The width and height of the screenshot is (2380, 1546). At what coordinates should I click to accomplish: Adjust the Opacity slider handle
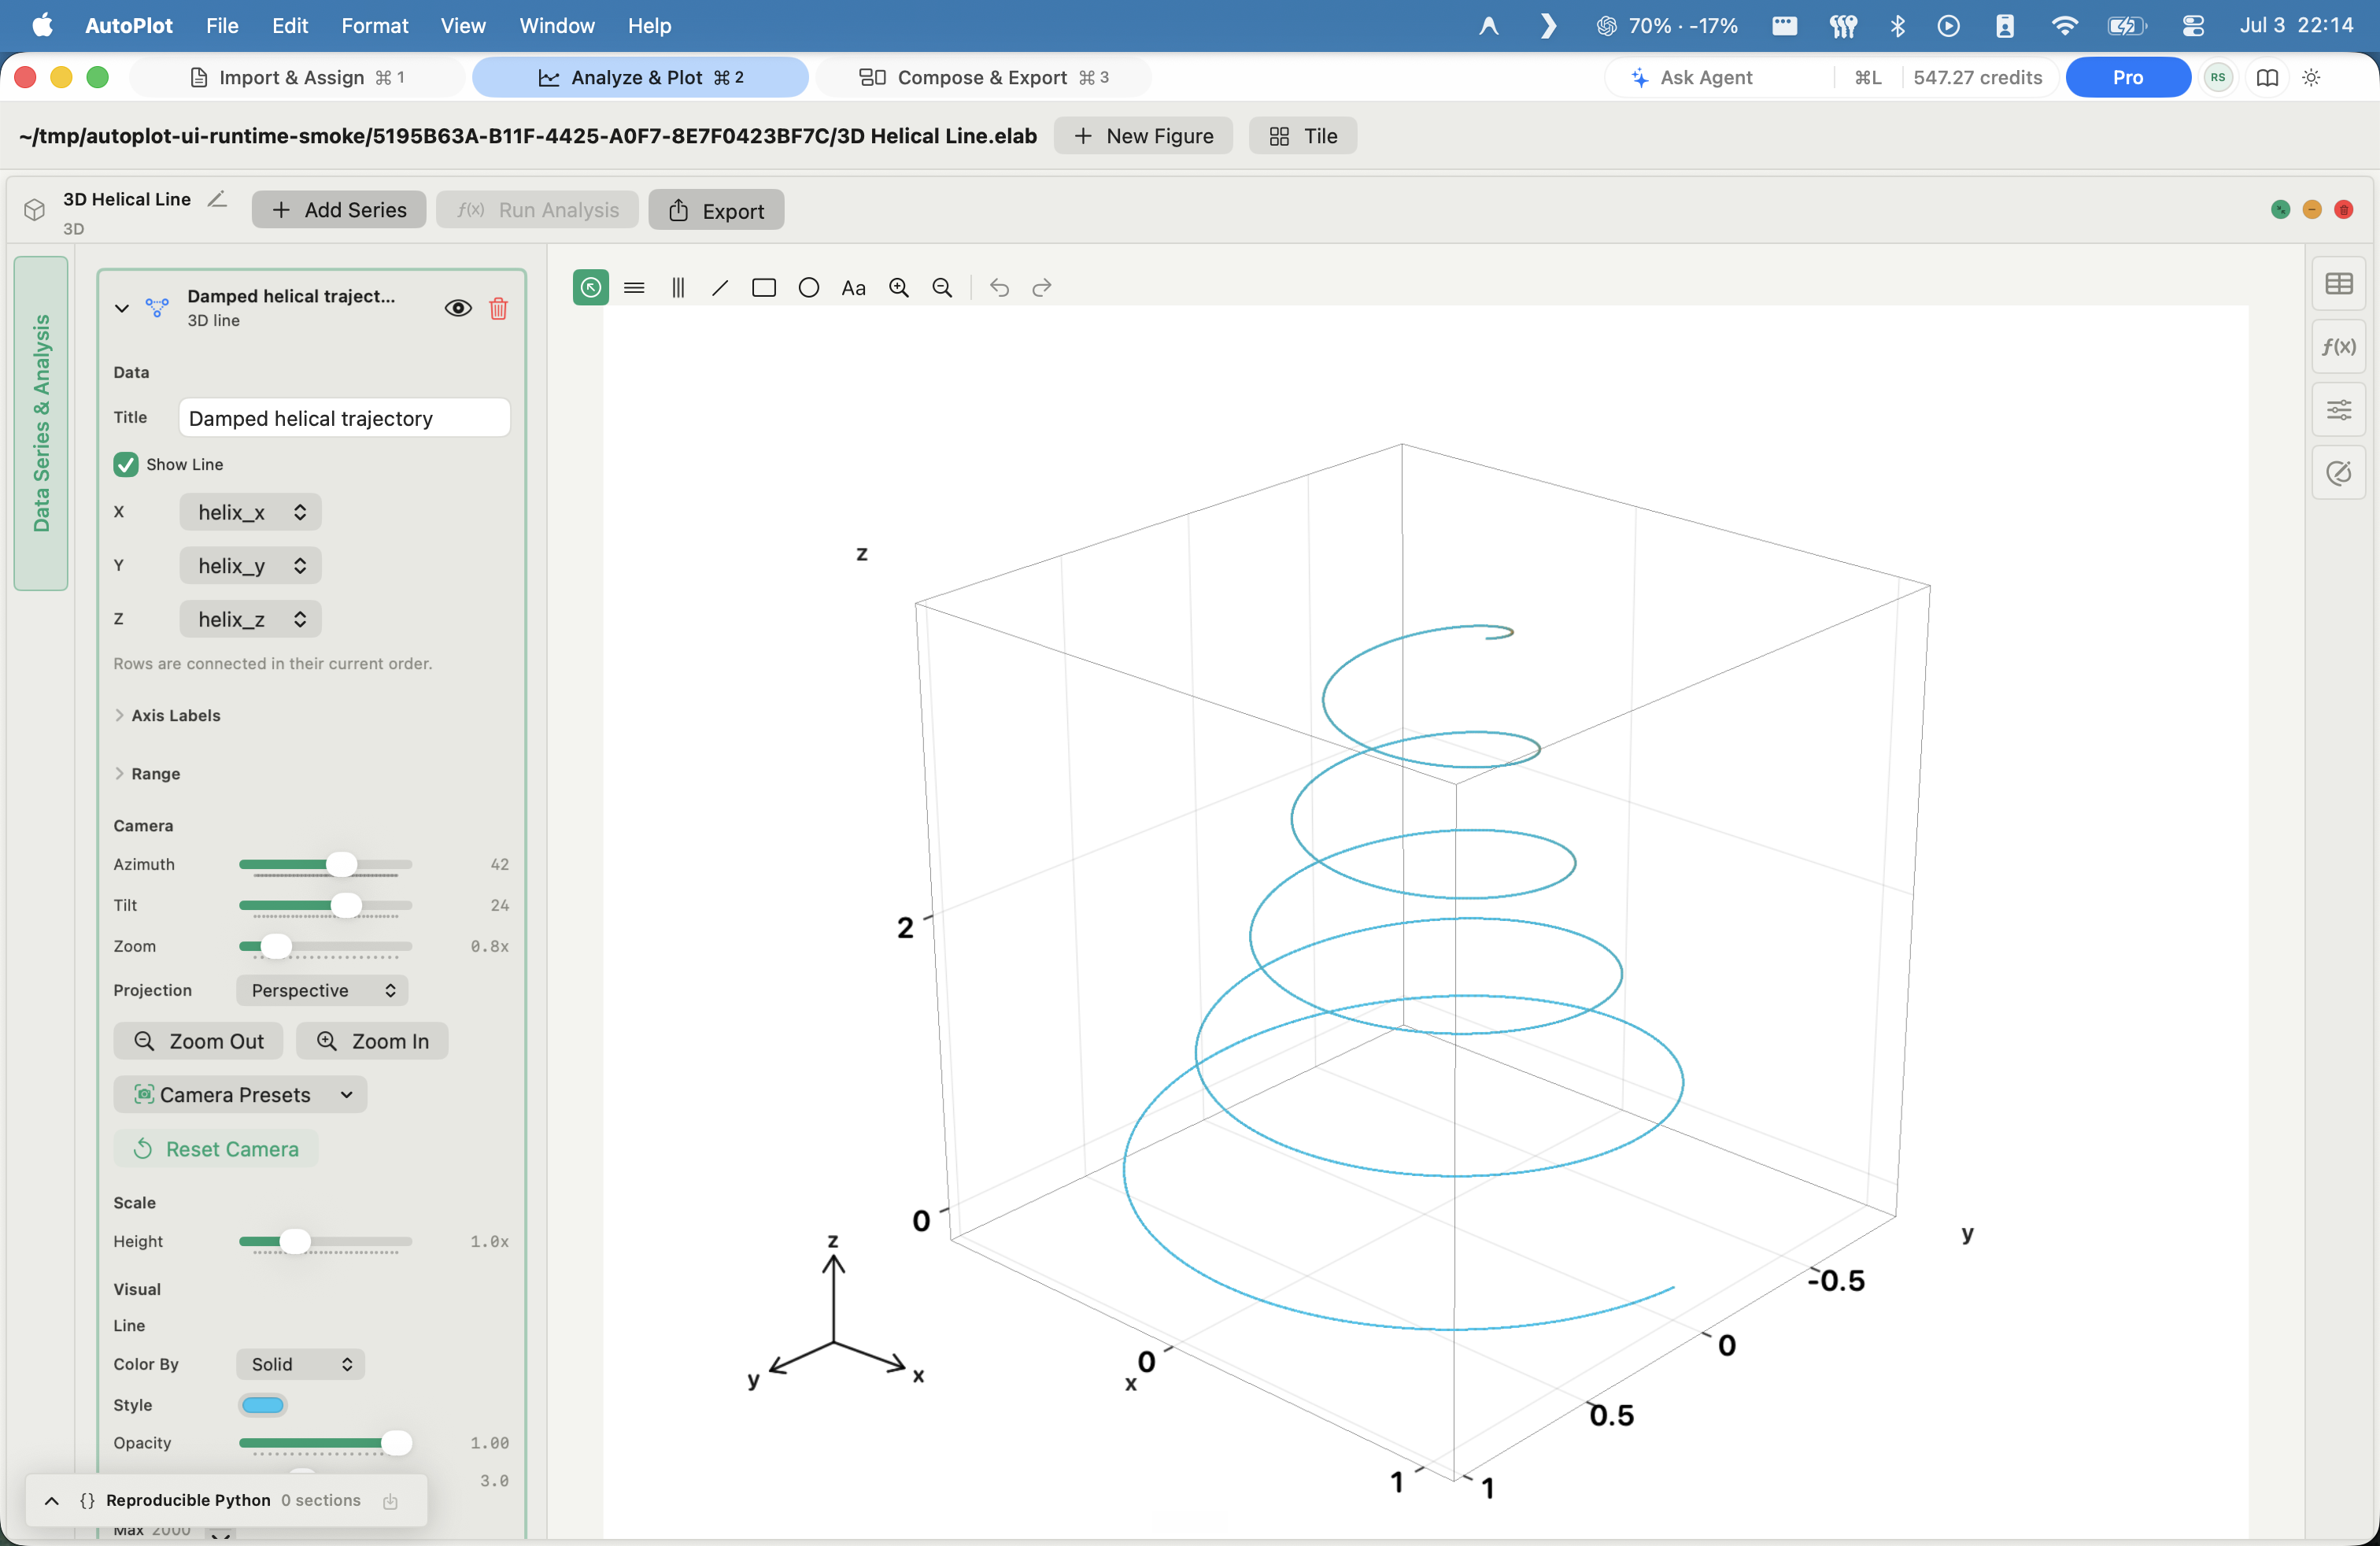(x=397, y=1444)
